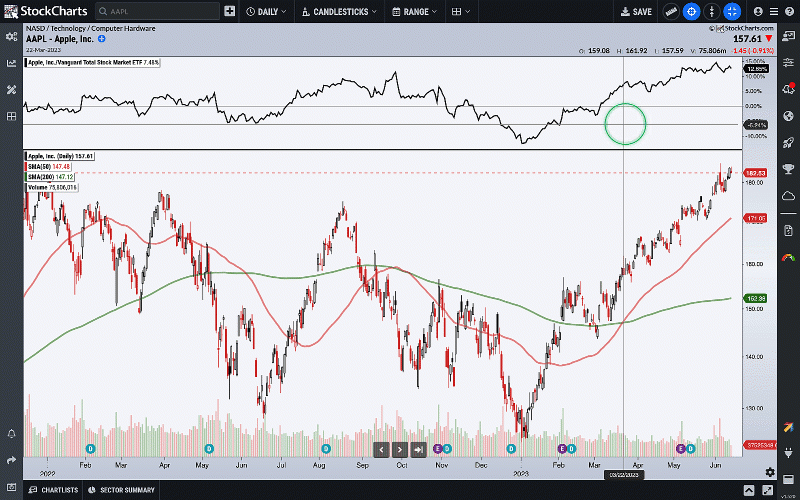Click the 182.53 price label on axis
Screen dimensions: 800x500
pos(756,173)
